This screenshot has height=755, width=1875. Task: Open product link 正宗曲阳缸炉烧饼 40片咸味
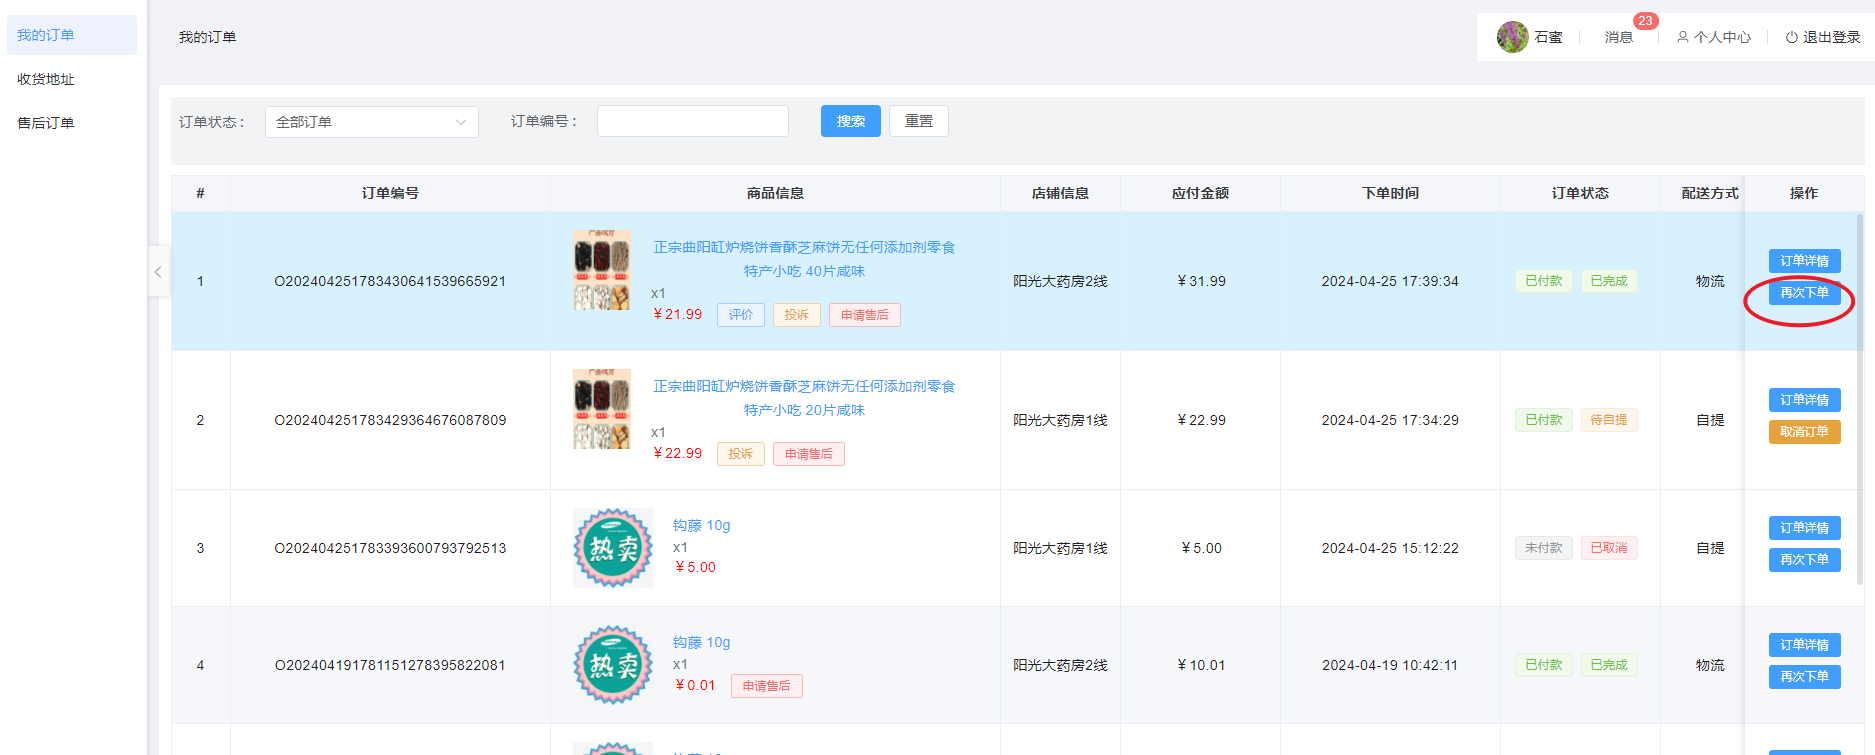point(804,259)
